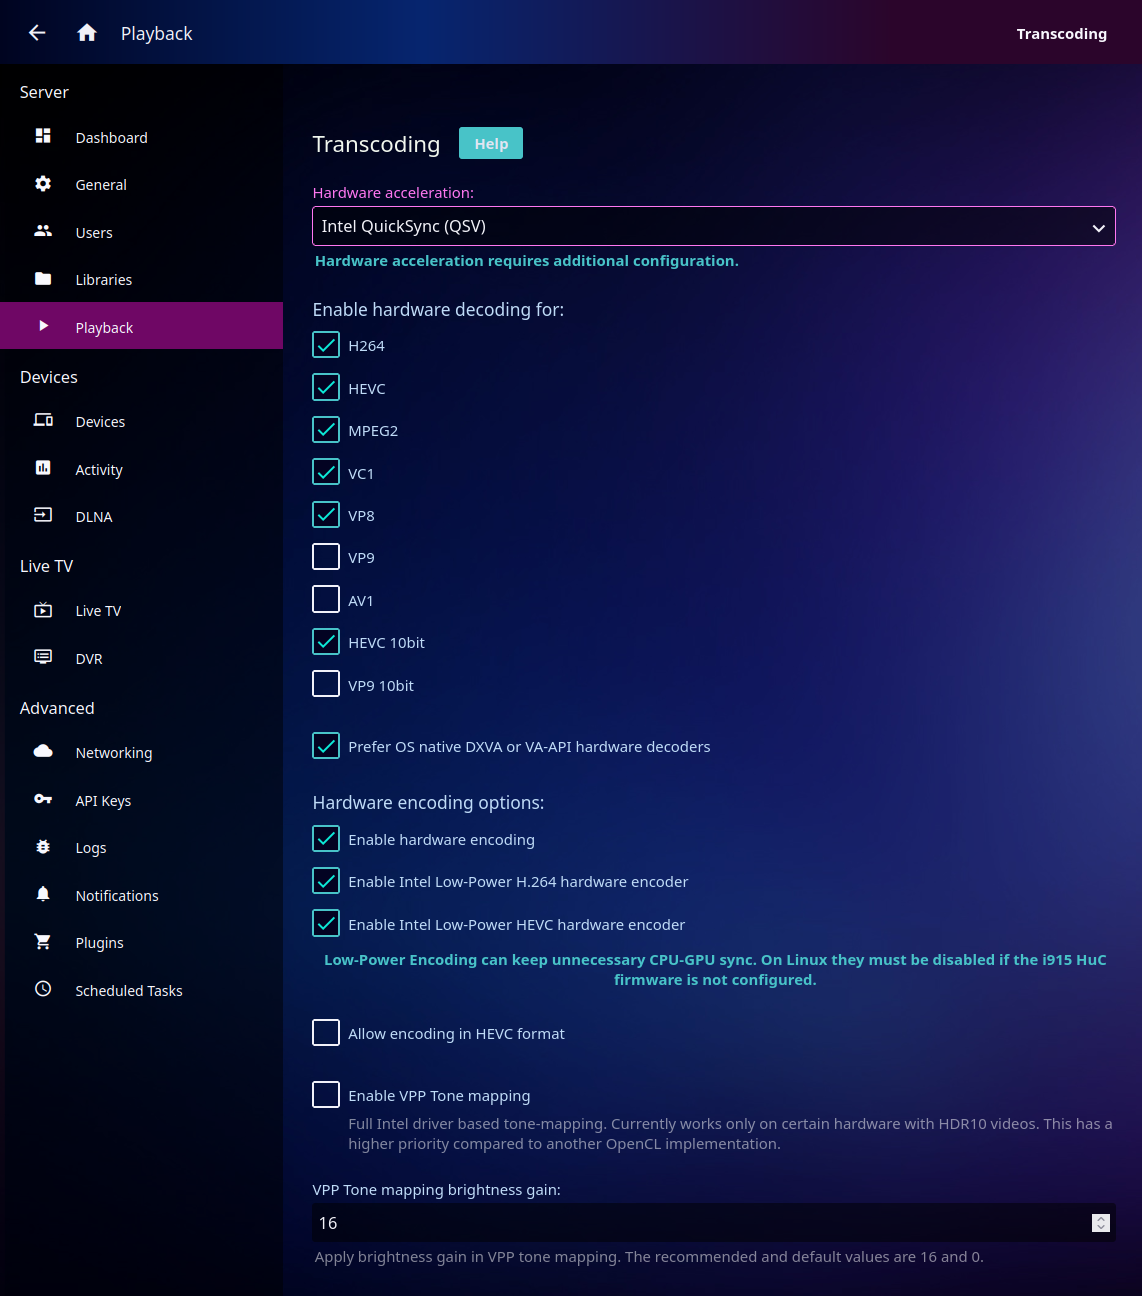Click the Help button

click(490, 143)
